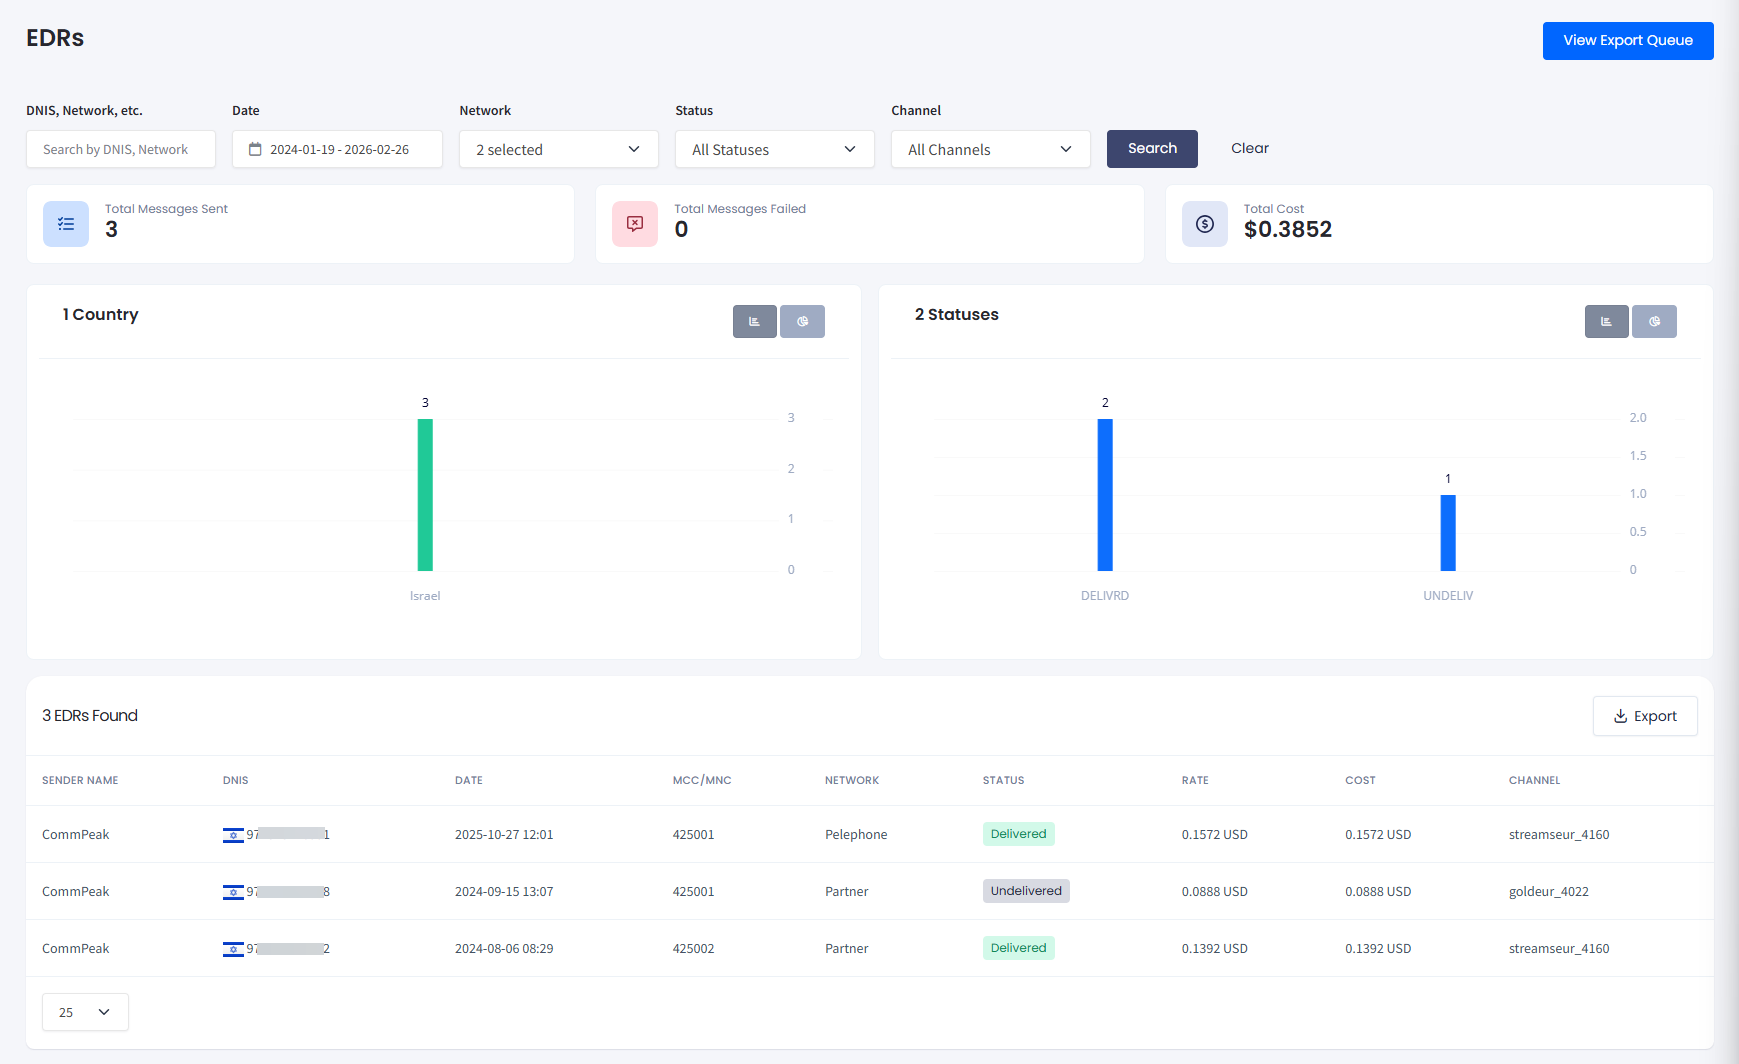Image resolution: width=1739 pixels, height=1064 pixels.
Task: Open the calendar icon in the Date field
Action: click(256, 148)
